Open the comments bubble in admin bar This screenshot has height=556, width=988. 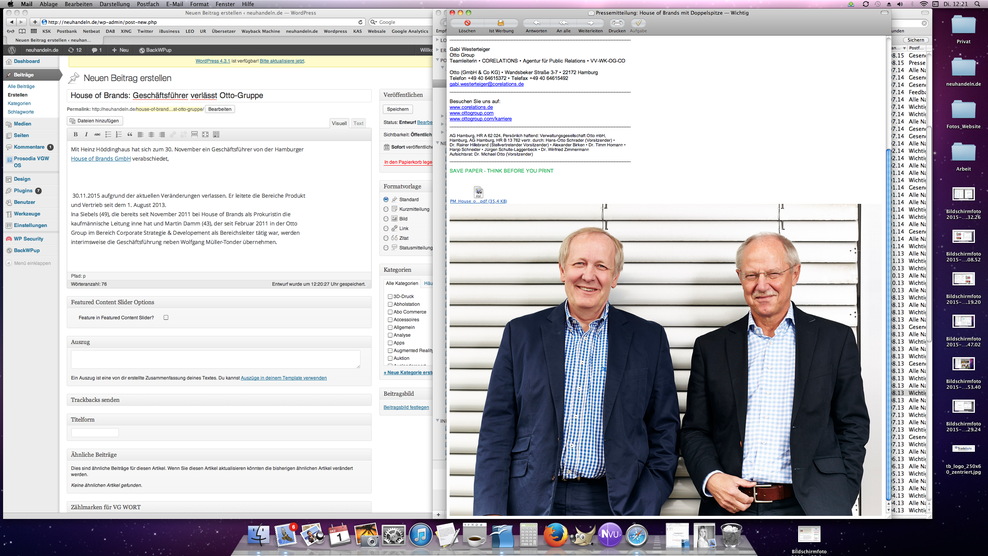pyautogui.click(x=96, y=50)
